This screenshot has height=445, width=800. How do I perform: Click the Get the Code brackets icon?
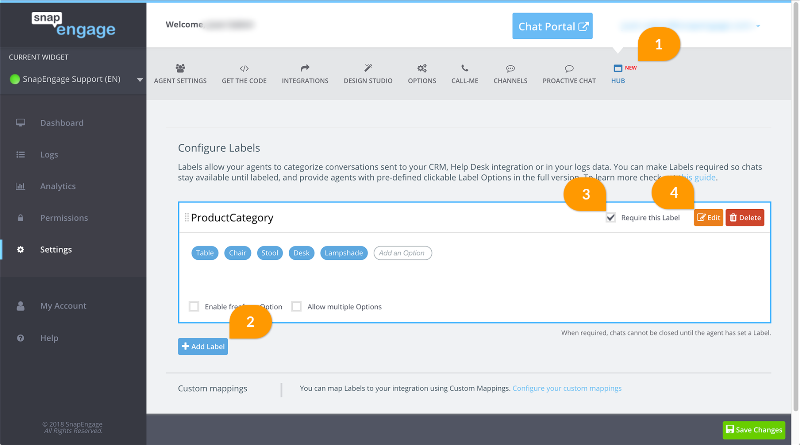pyautogui.click(x=244, y=68)
